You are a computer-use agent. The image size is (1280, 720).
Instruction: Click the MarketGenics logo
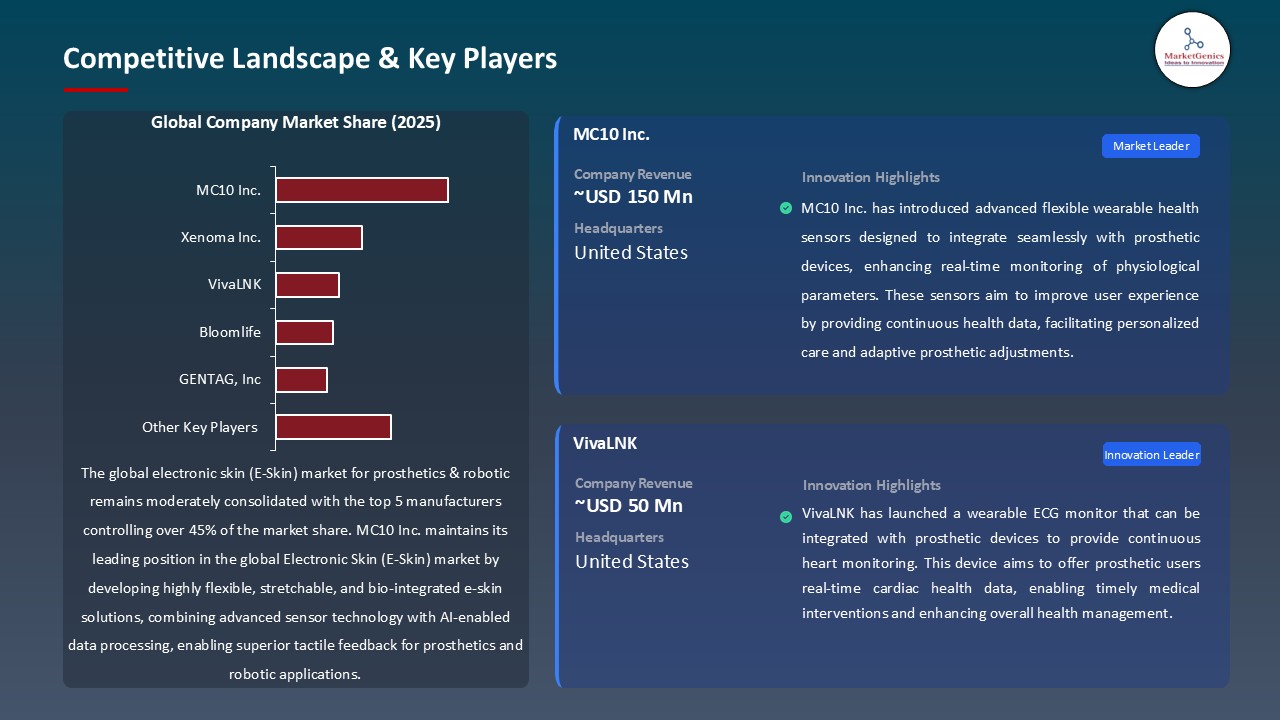tap(1192, 49)
